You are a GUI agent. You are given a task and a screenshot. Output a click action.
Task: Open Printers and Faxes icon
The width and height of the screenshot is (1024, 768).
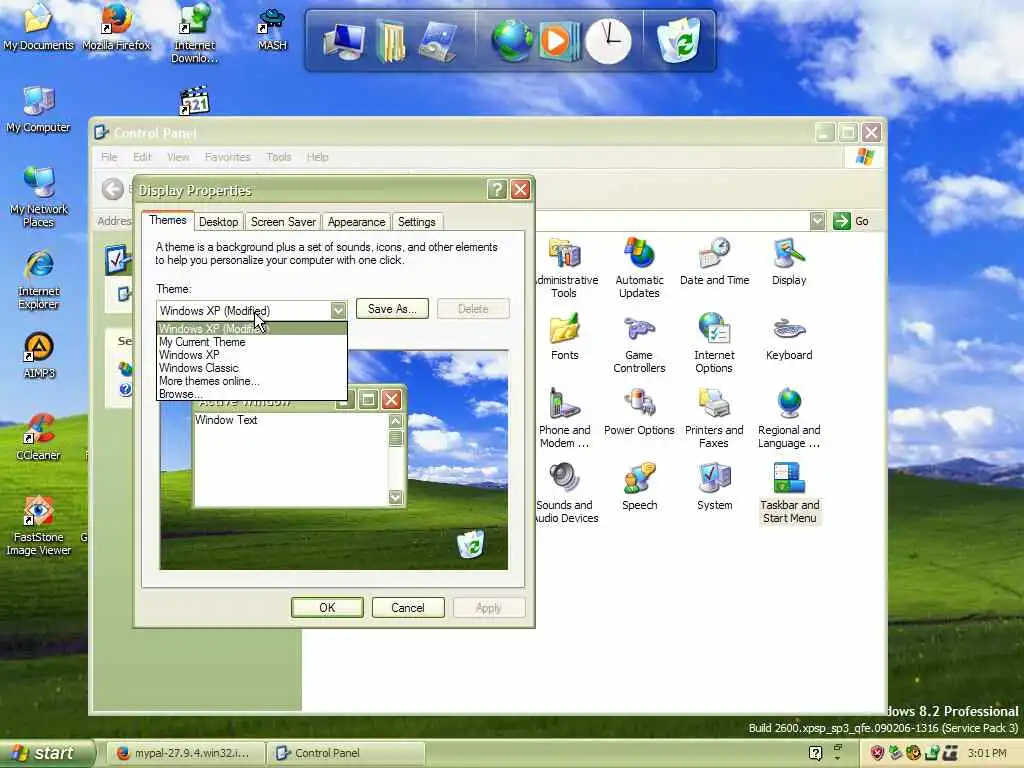tap(714, 418)
